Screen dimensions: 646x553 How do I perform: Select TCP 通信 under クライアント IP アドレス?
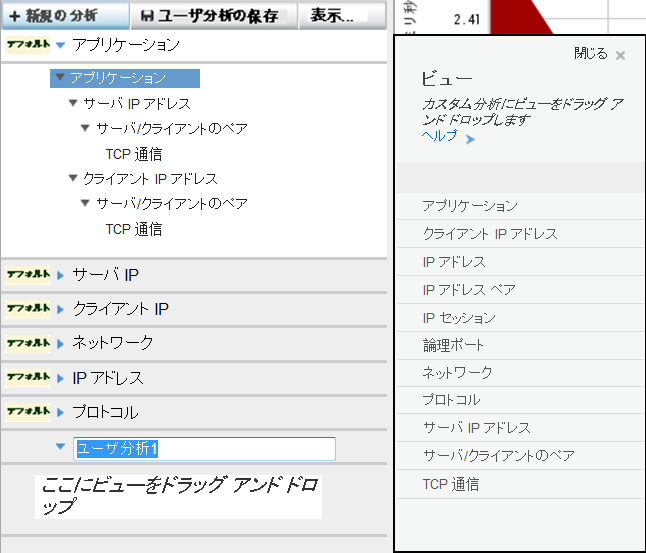pos(134,229)
